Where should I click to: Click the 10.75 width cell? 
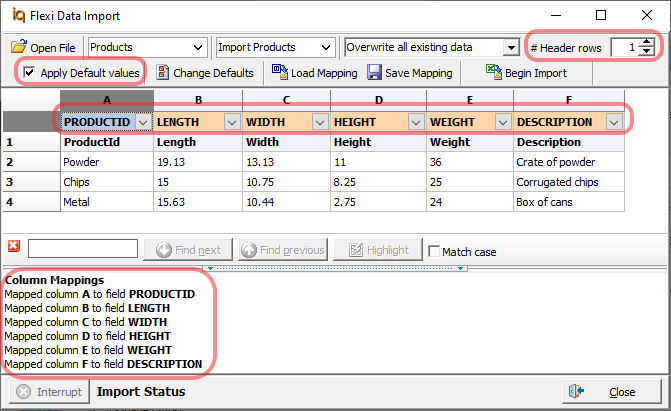pyautogui.click(x=286, y=182)
